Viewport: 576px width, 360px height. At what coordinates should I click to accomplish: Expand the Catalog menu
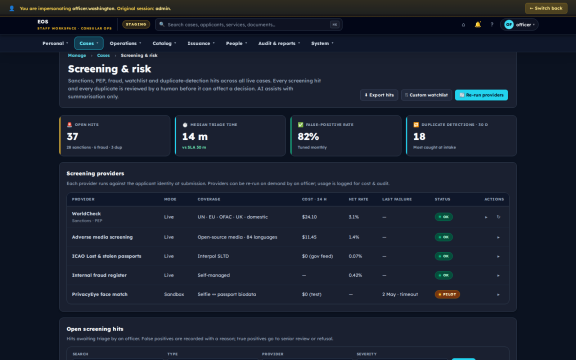[164, 43]
